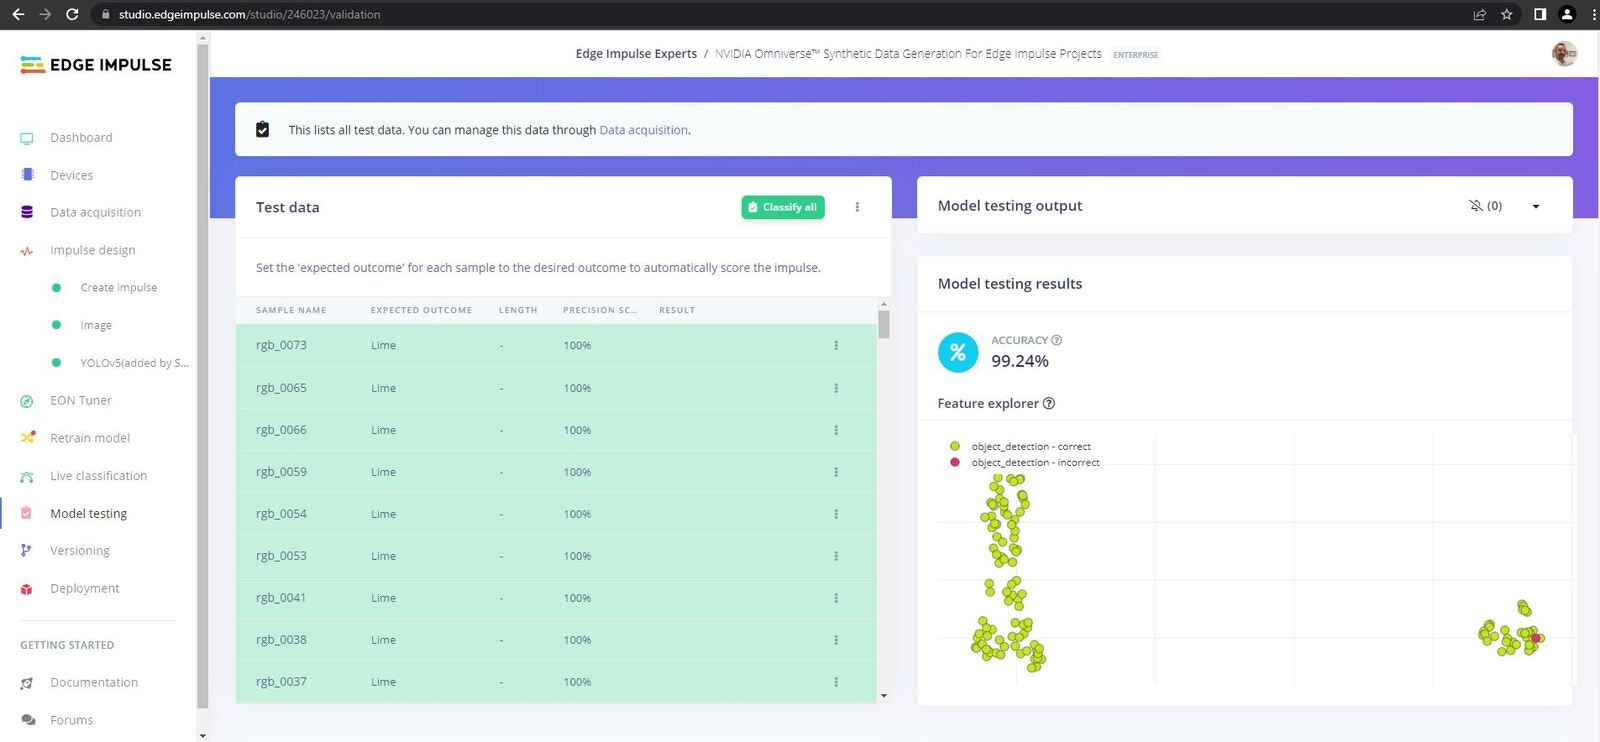Screen dimensions: 1600x742
Task: Click the Deployment package icon
Action: [x=27, y=589]
